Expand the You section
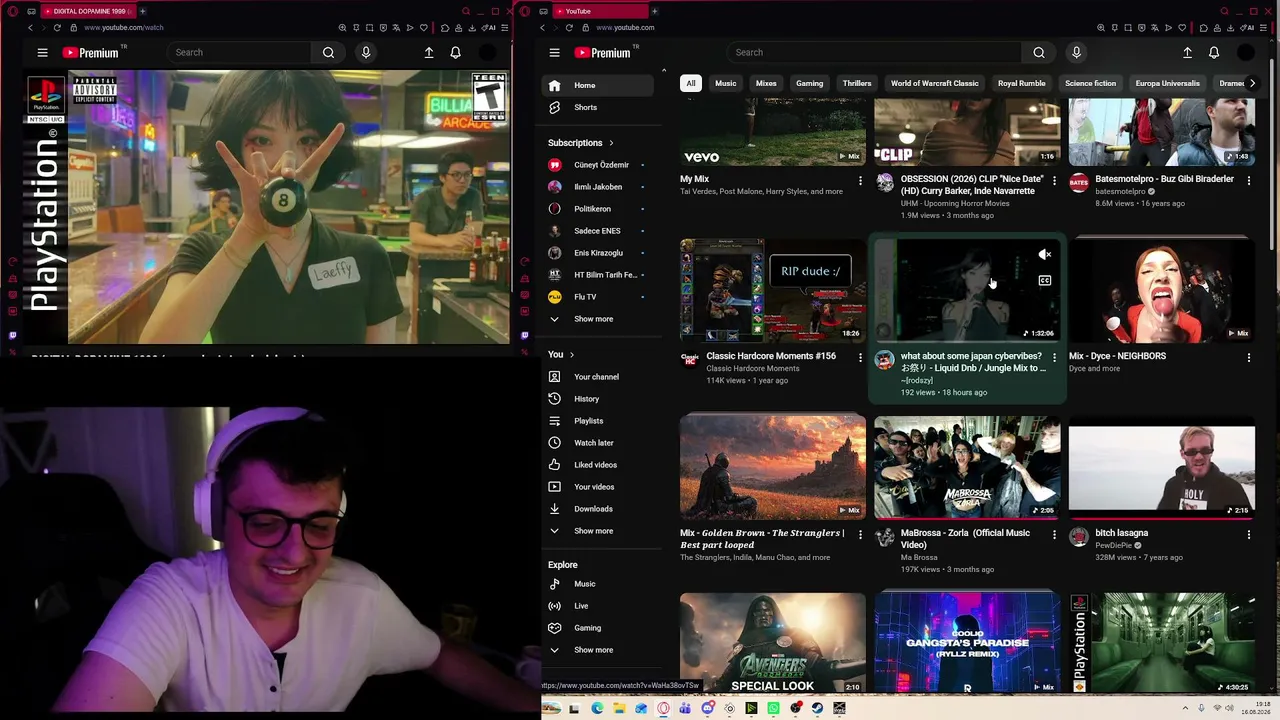The width and height of the screenshot is (1280, 720). [561, 355]
